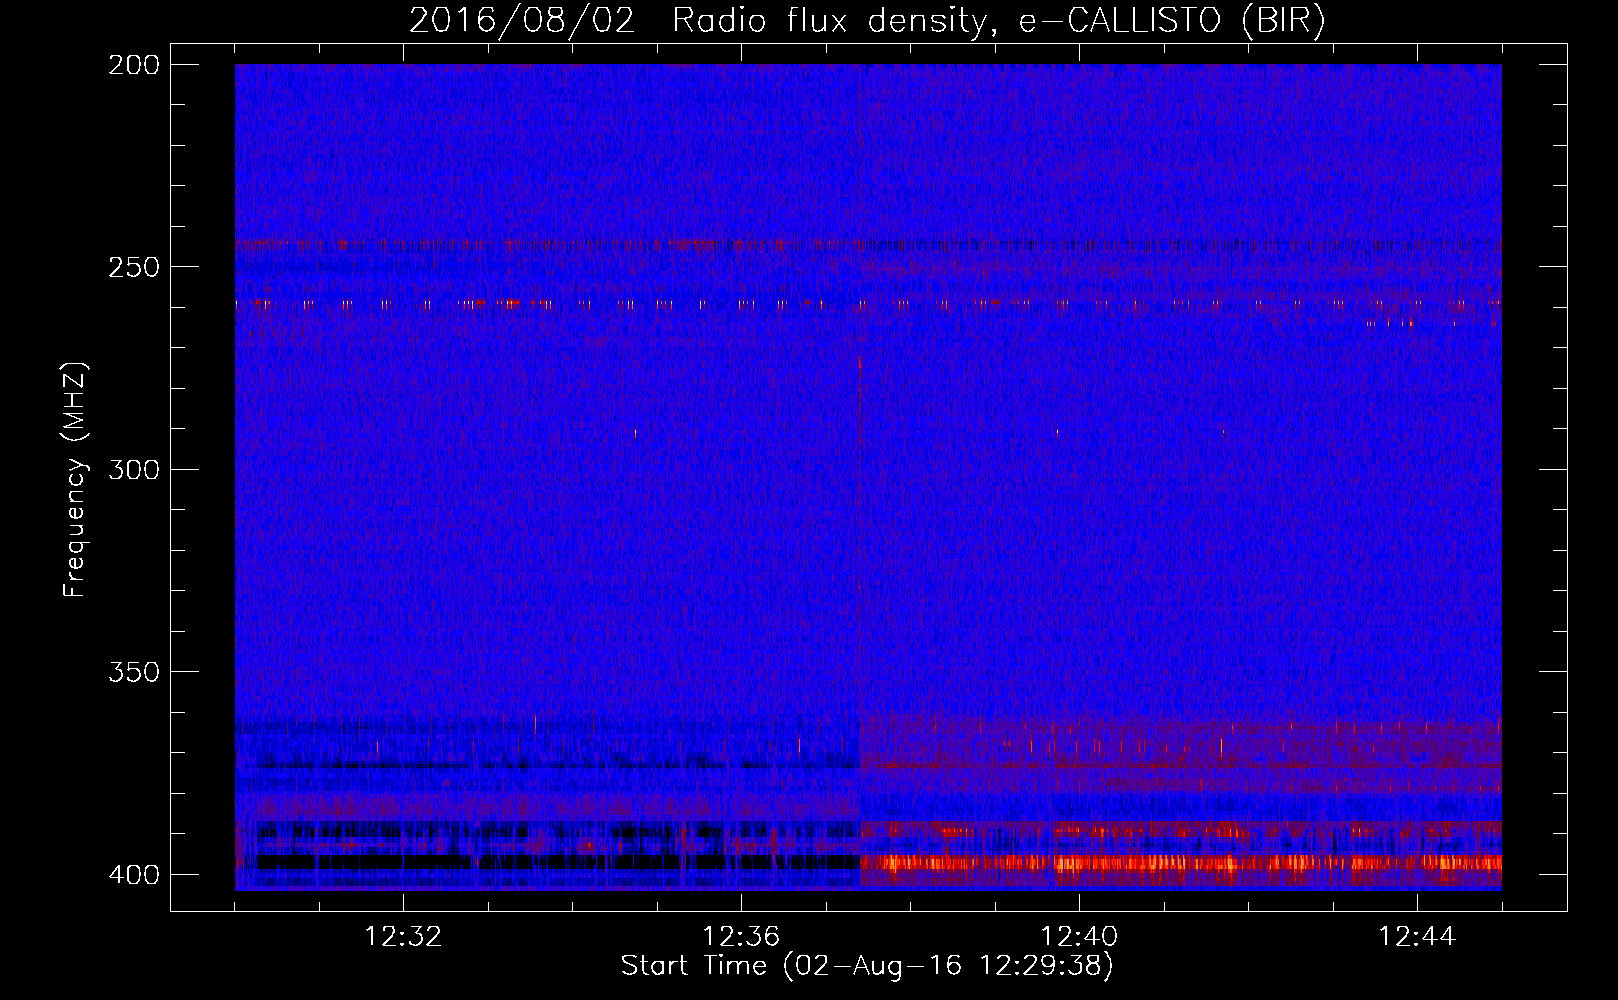Viewport: 1618px width, 1000px height.
Task: Click the x-axis label "Start Time (02-Aug-16 12:29:38)"
Action: tap(867, 966)
